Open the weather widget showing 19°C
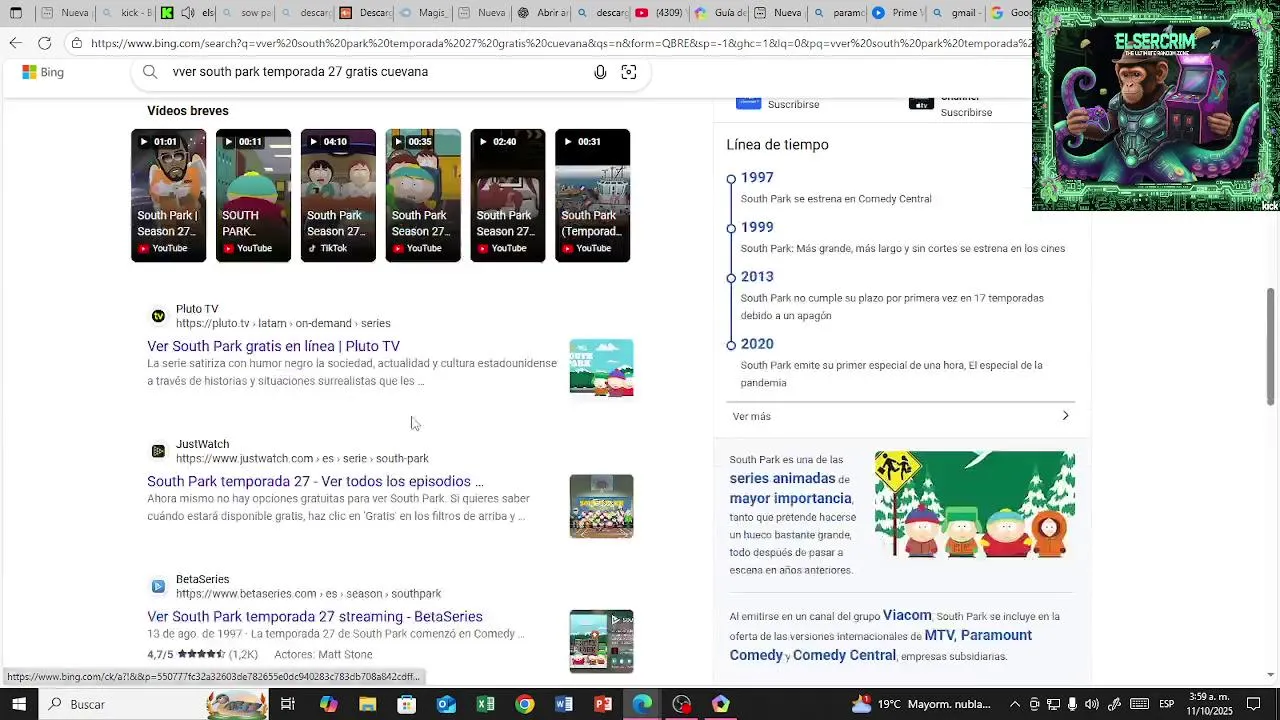Screen dimensions: 1280x720 (920, 704)
